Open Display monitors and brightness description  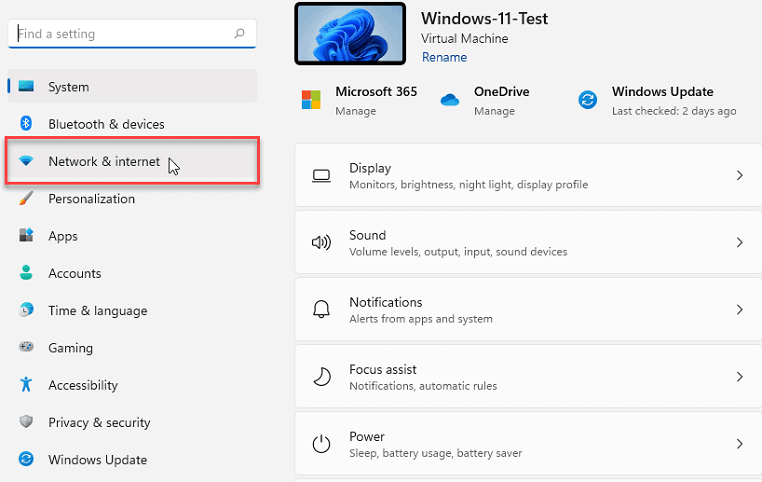coord(468,185)
